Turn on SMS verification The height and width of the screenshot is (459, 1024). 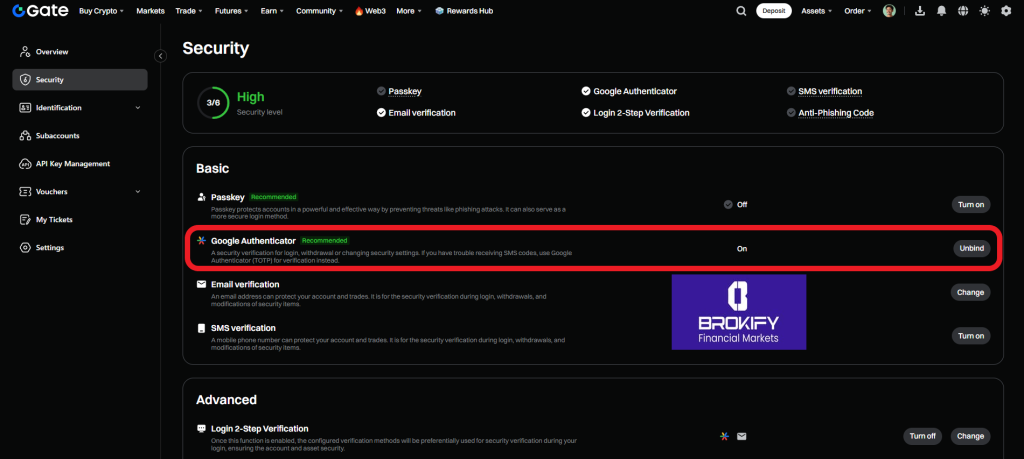(970, 336)
